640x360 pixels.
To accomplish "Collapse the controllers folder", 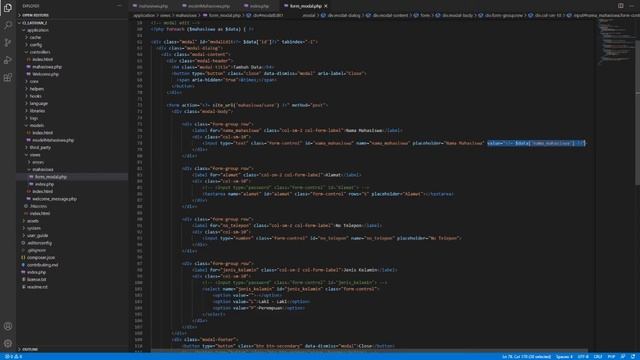I will 40,52.
